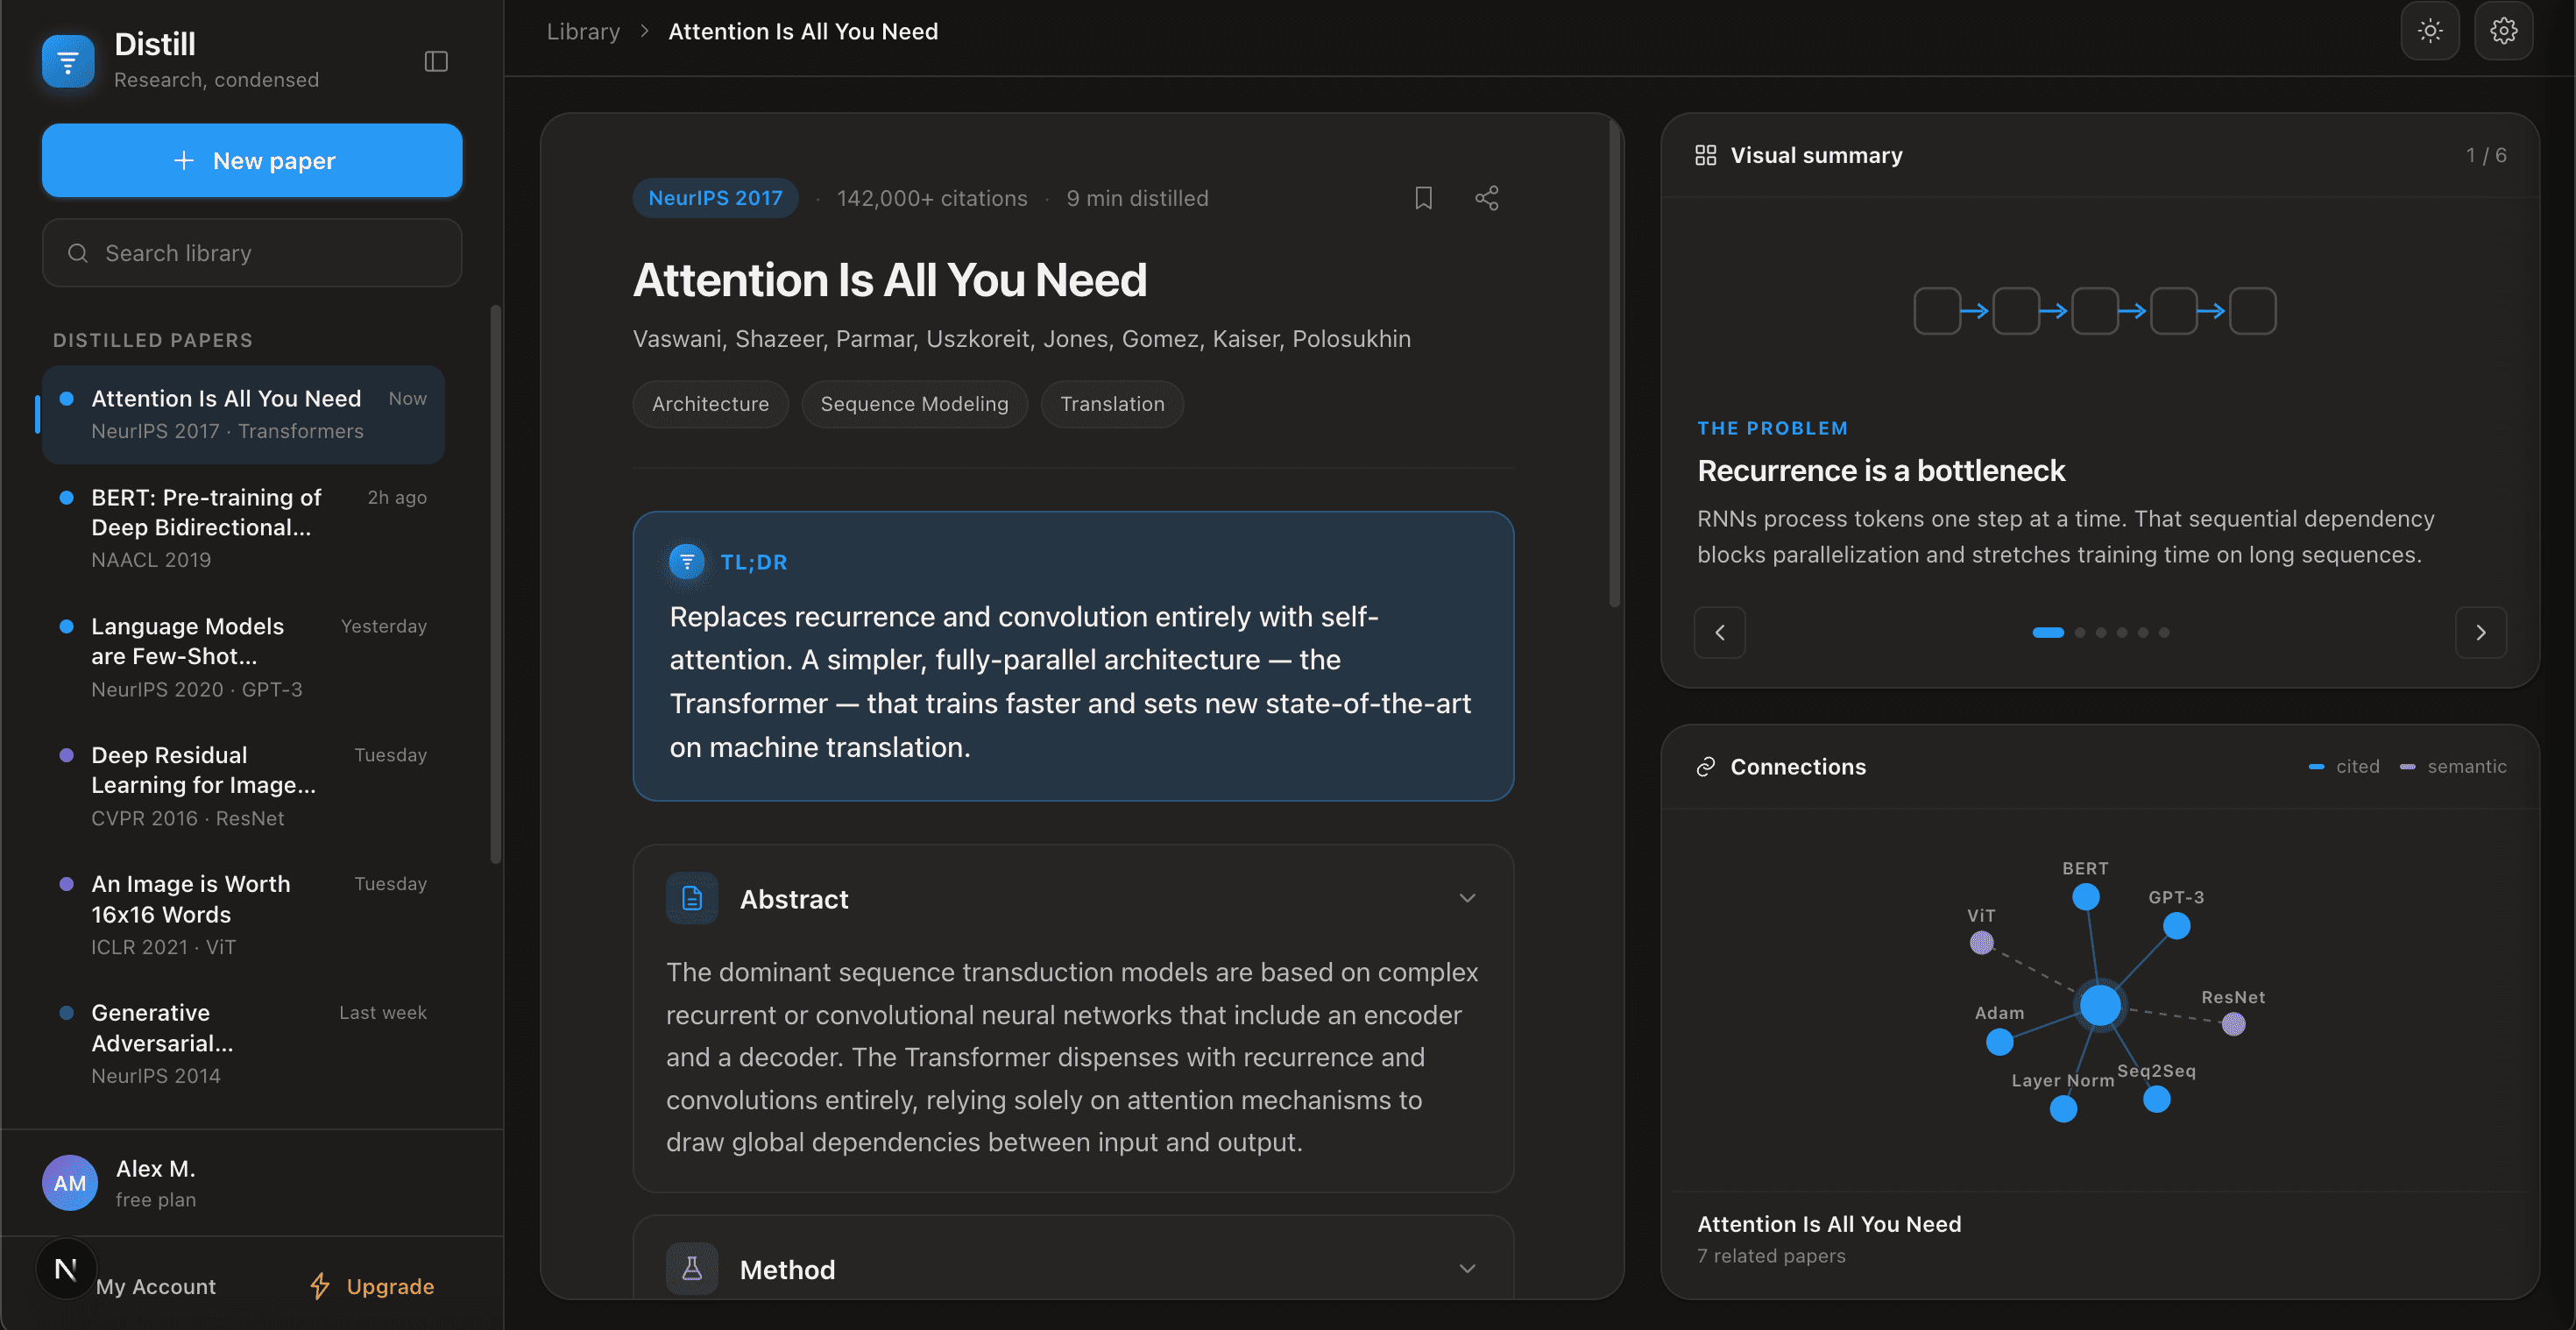Click the search magnifier icon

coord(78,253)
